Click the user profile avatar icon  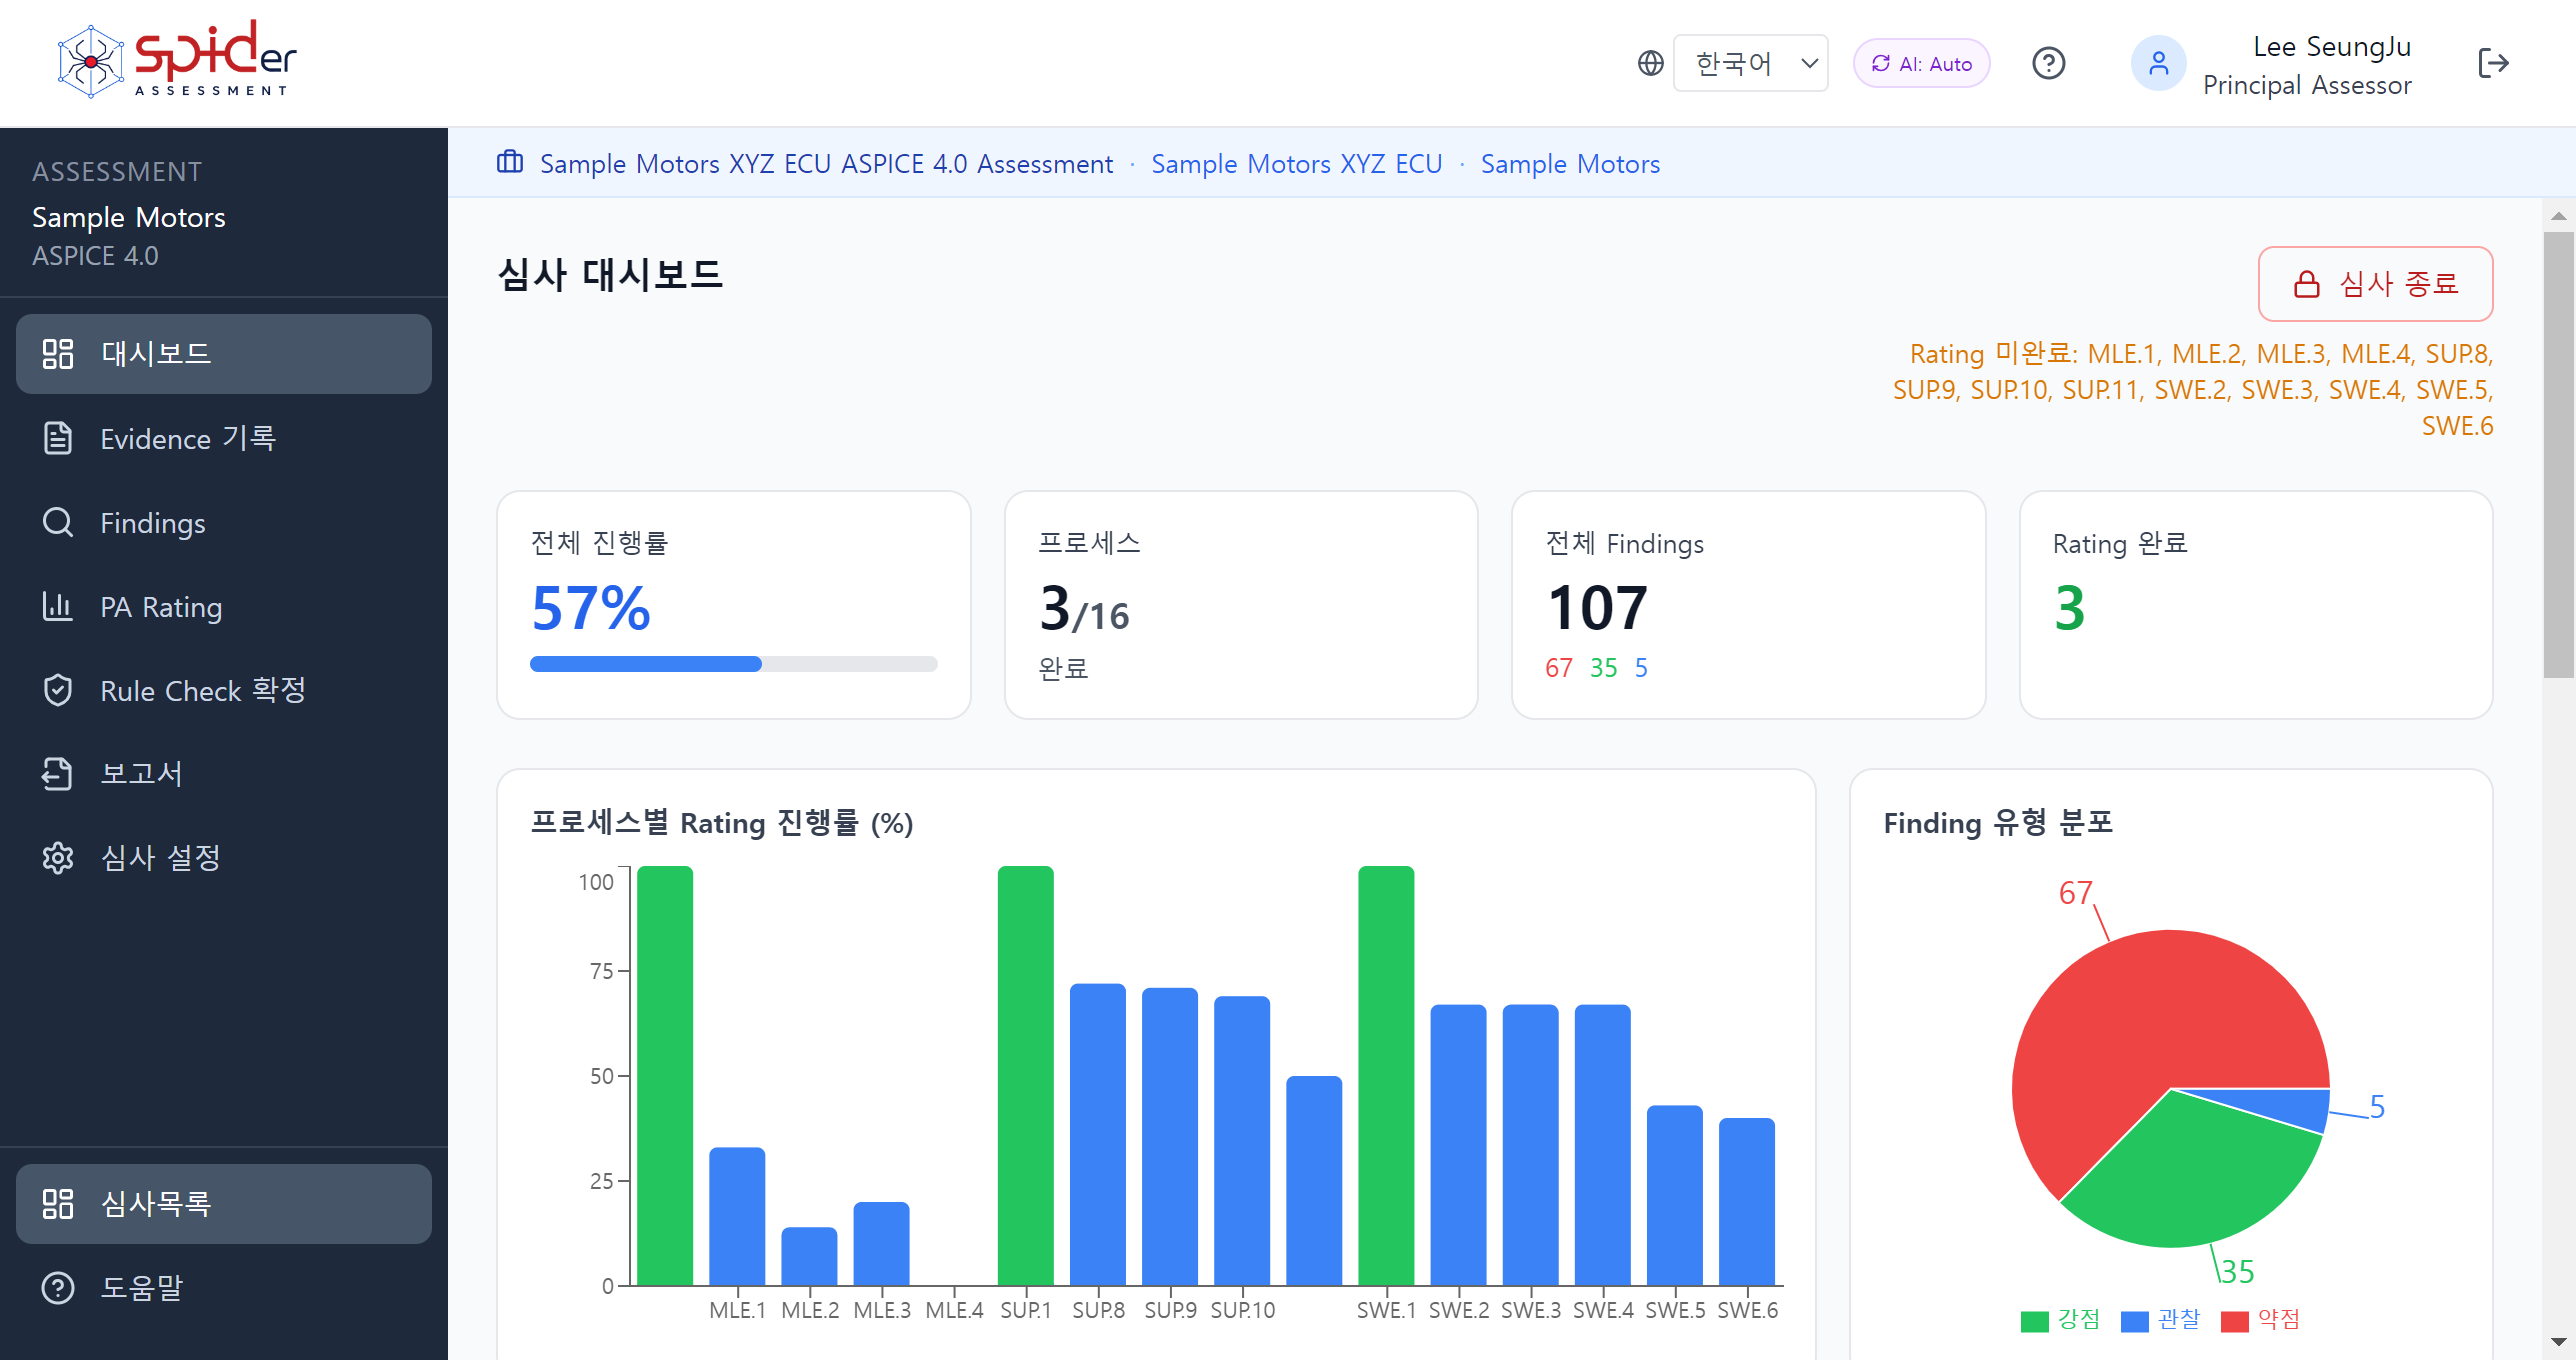pos(2158,63)
